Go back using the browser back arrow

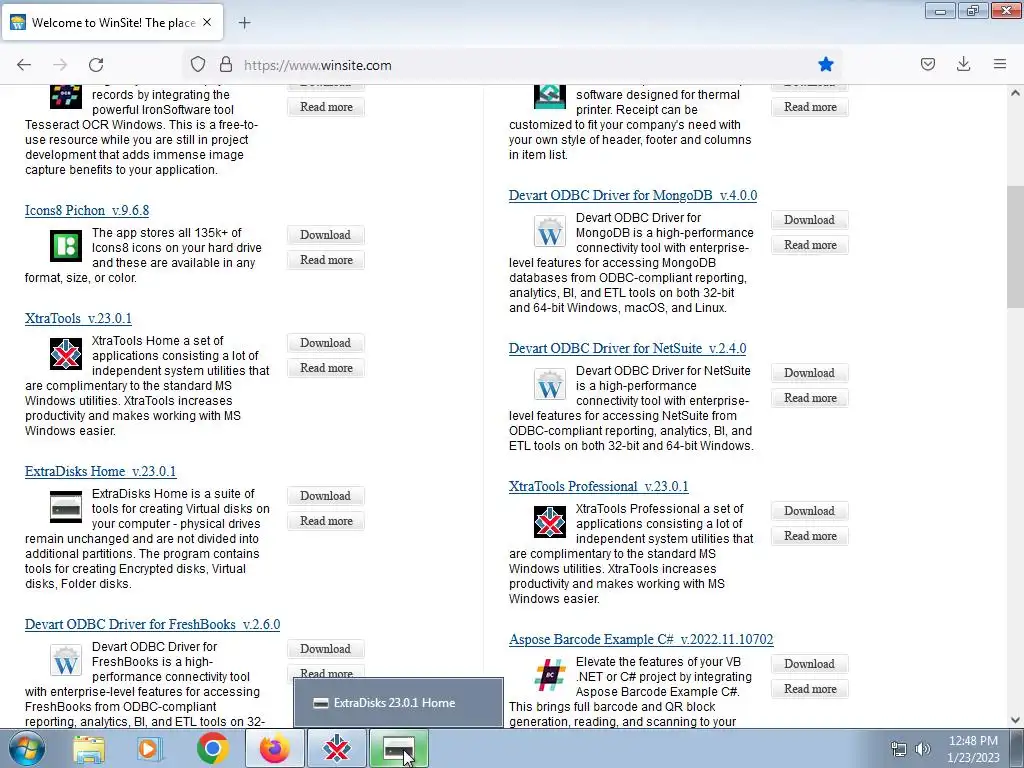point(24,65)
